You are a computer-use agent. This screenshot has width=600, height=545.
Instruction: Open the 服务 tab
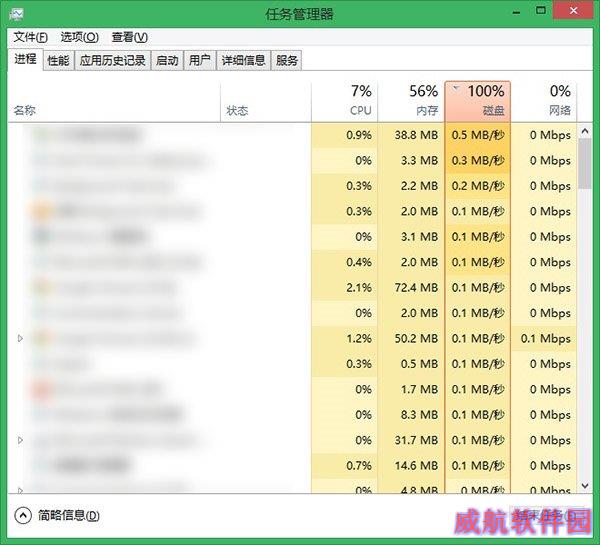click(287, 60)
